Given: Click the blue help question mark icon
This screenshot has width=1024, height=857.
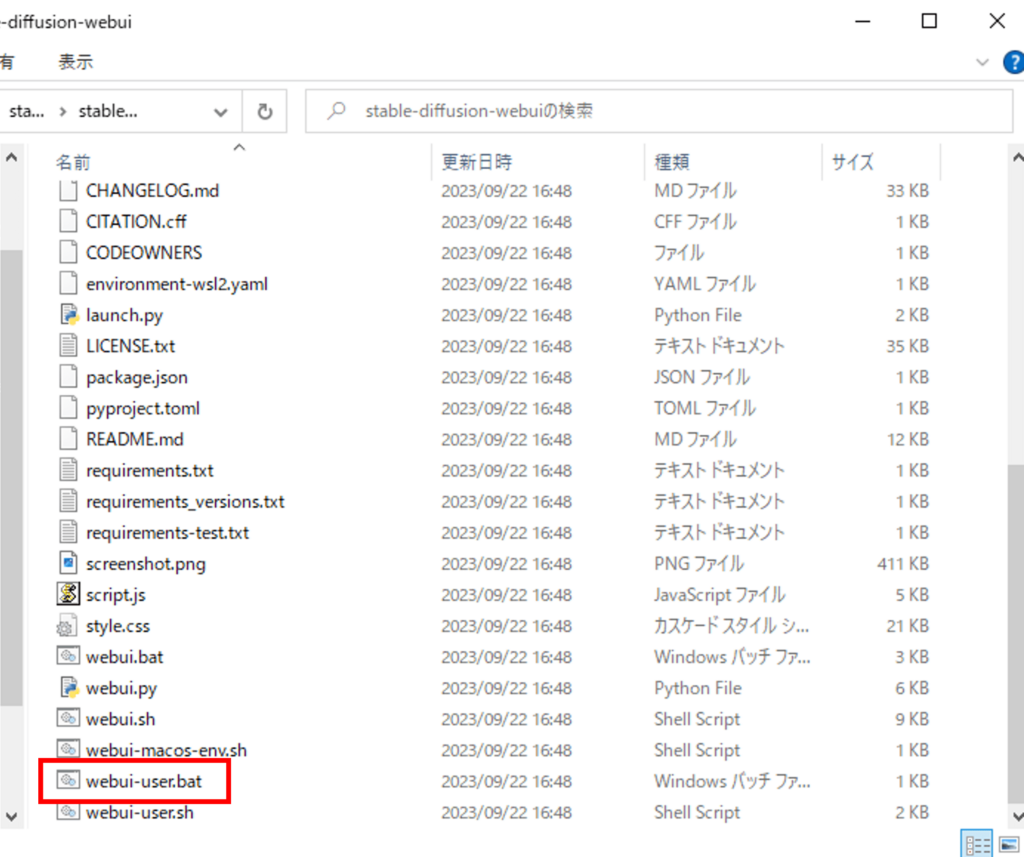Looking at the screenshot, I should [1013, 62].
